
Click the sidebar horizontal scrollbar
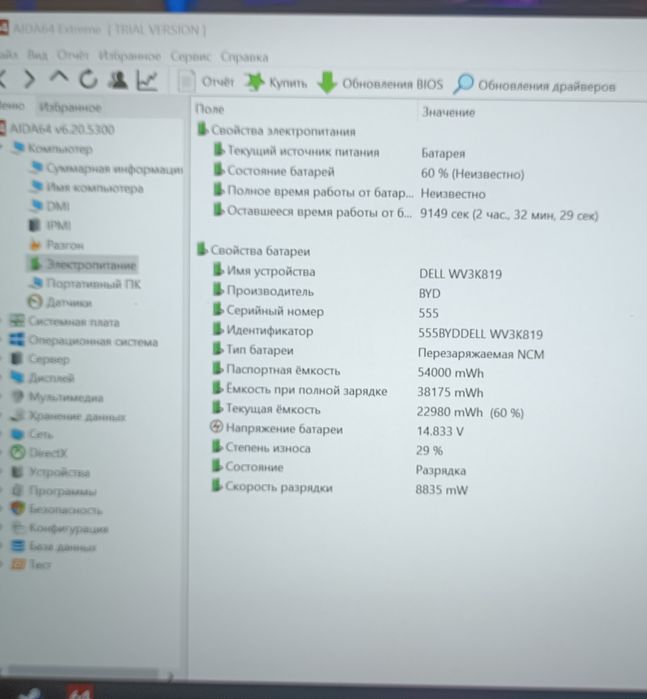coord(82,671)
